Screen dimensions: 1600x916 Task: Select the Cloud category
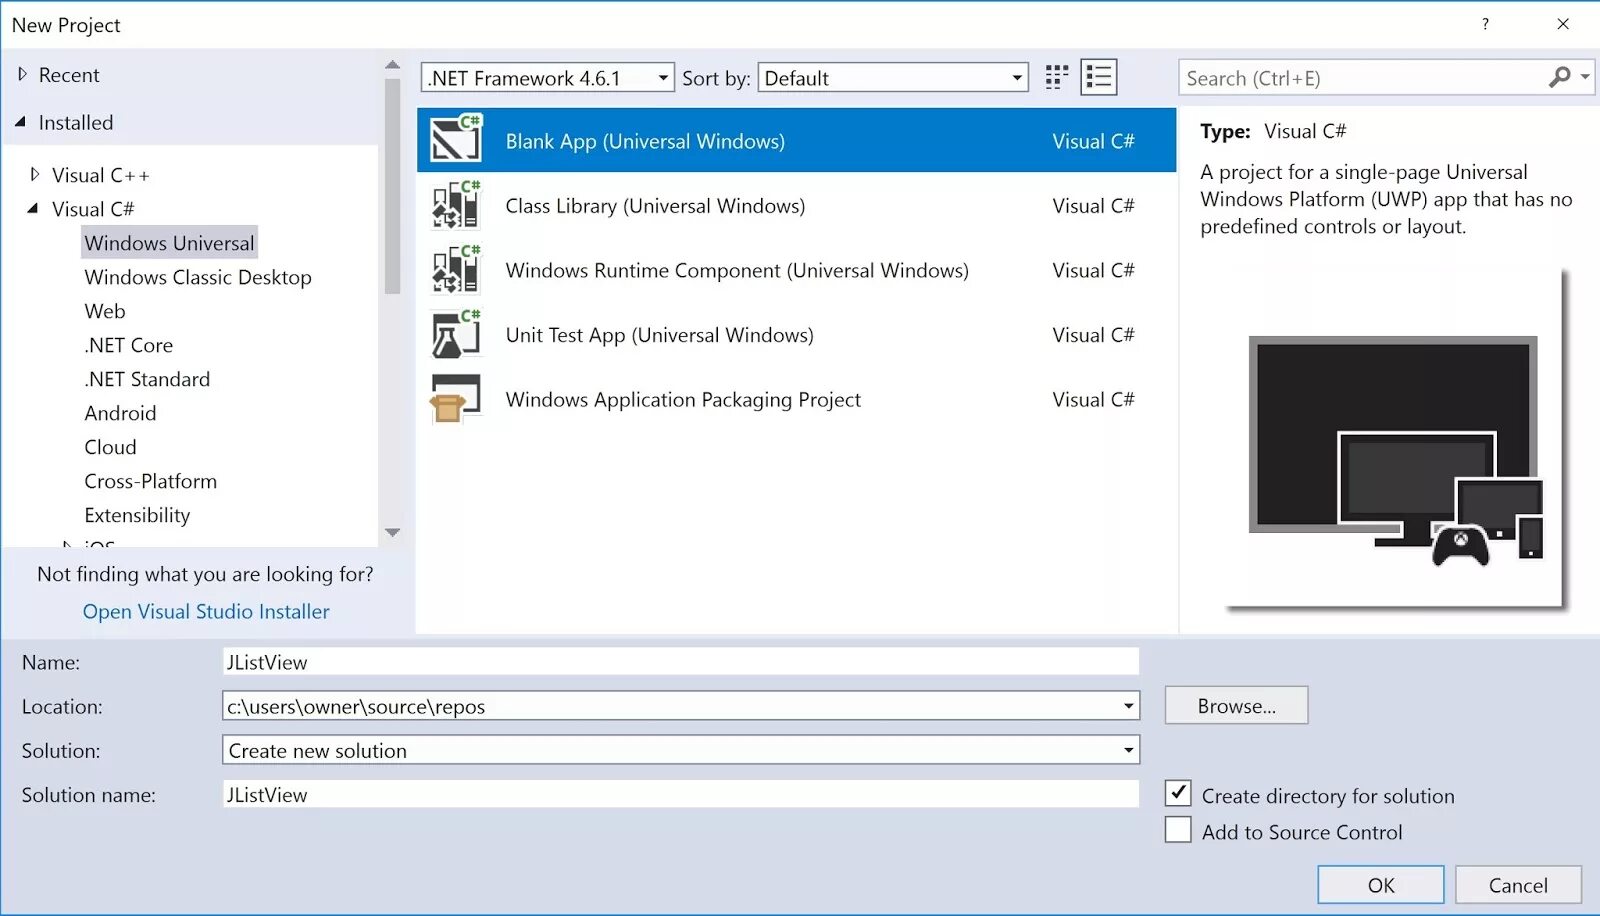point(110,447)
